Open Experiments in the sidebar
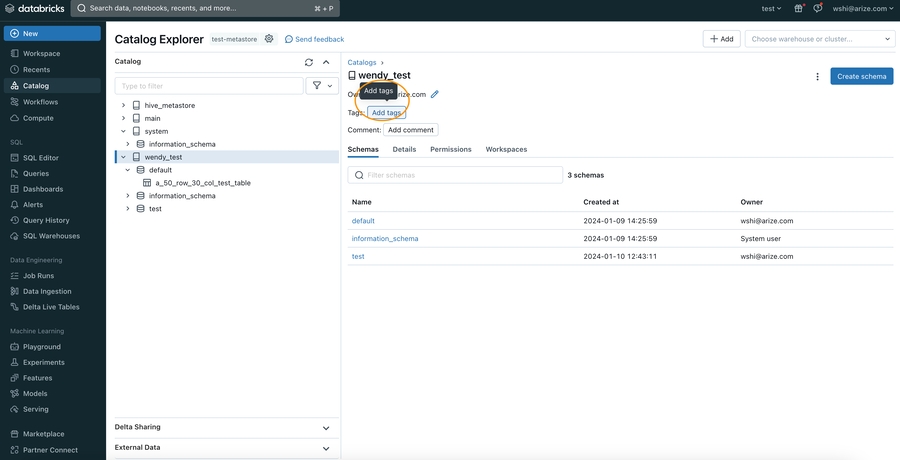Viewport: 900px width, 460px height. point(44,362)
